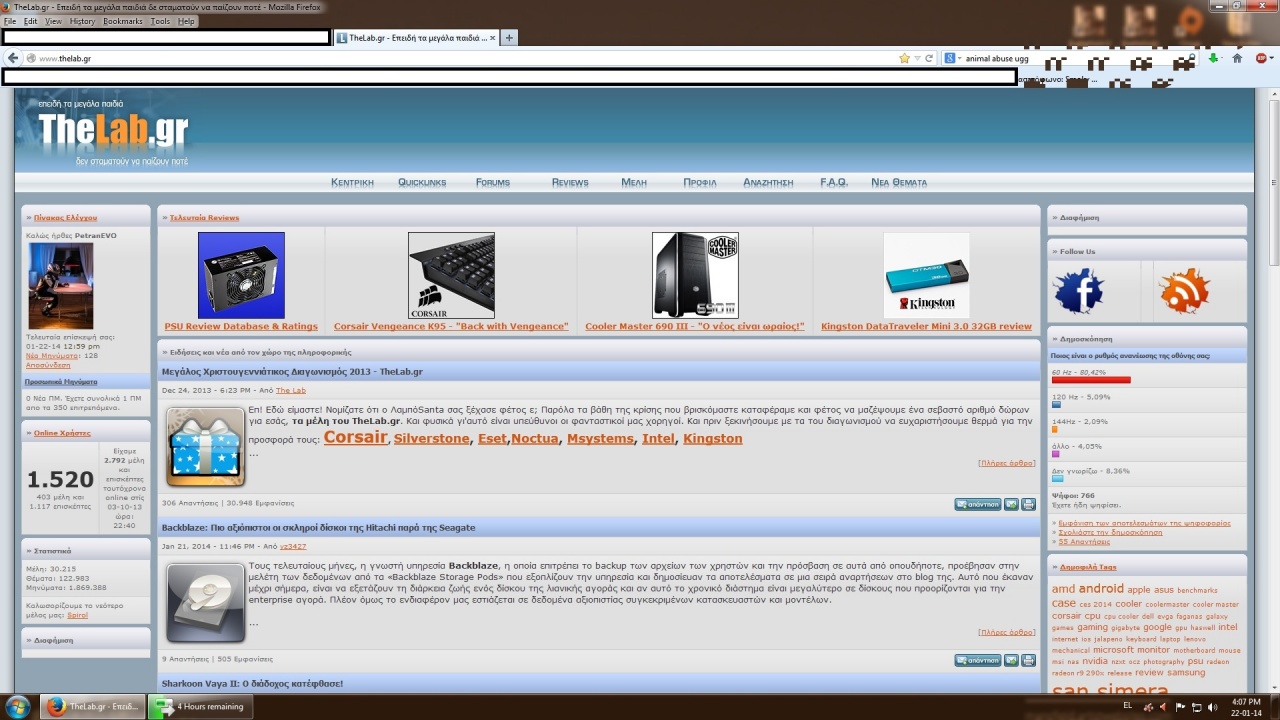Image resolution: width=1280 pixels, height=720 pixels.
Task: Go back with the browser back arrow
Action: point(13,58)
